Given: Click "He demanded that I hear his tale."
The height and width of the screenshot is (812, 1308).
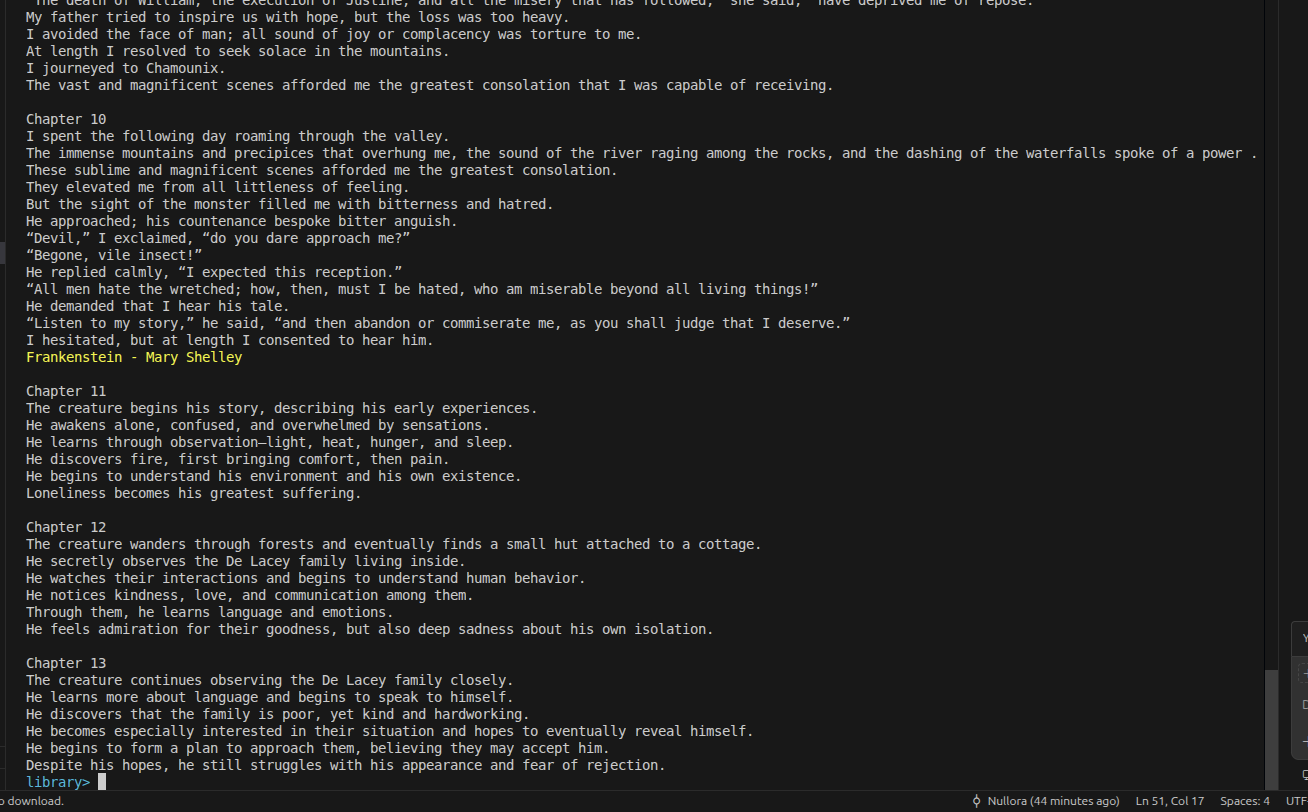Looking at the screenshot, I should coord(158,306).
